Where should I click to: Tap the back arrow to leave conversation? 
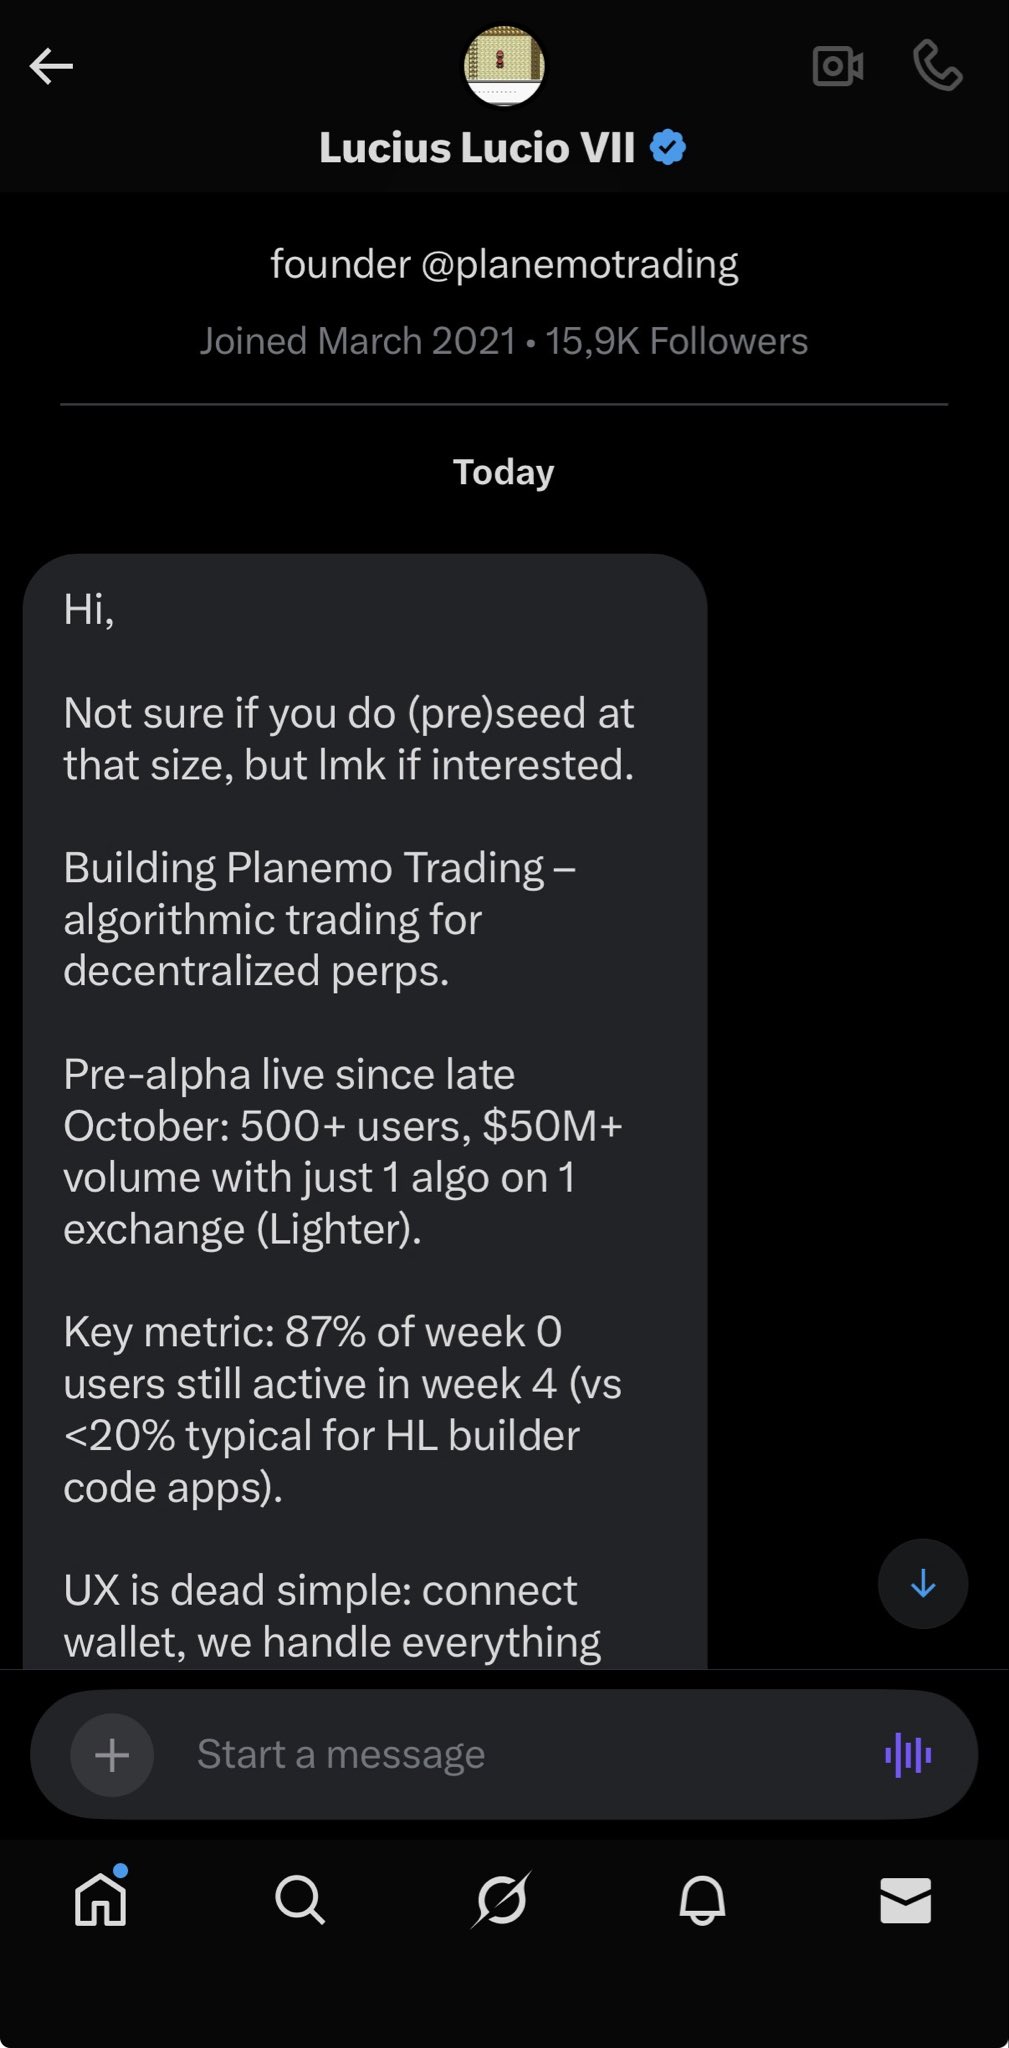coord(51,67)
